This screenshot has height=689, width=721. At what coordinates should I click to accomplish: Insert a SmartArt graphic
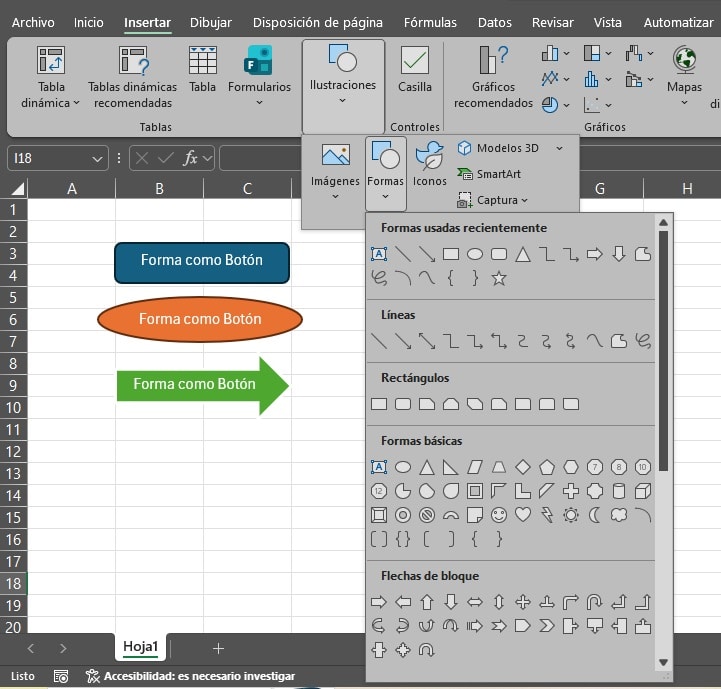489,174
